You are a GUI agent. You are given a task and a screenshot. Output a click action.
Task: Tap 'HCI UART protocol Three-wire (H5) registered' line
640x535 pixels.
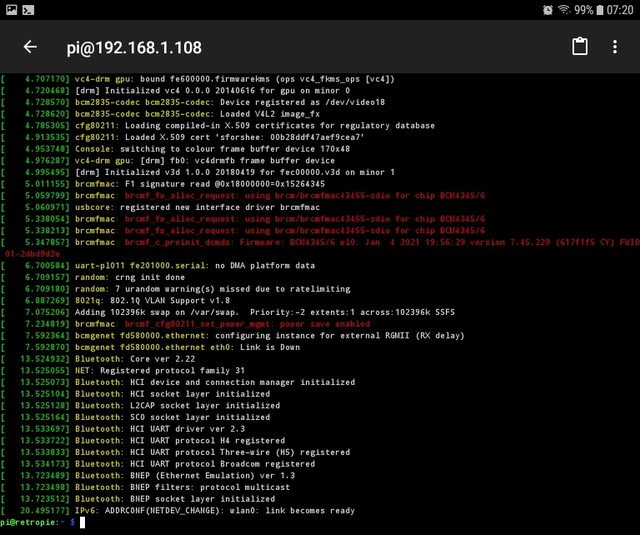[176, 452]
